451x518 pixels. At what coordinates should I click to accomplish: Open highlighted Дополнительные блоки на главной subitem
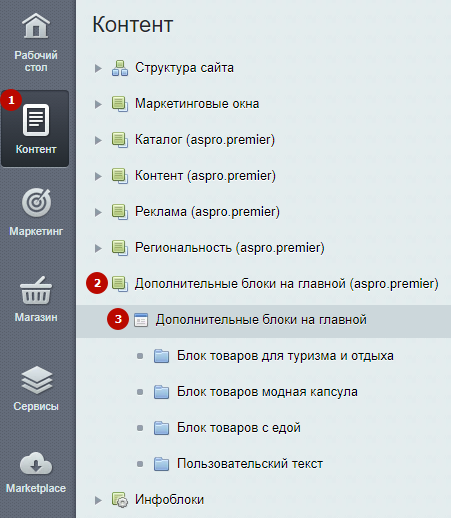261,320
